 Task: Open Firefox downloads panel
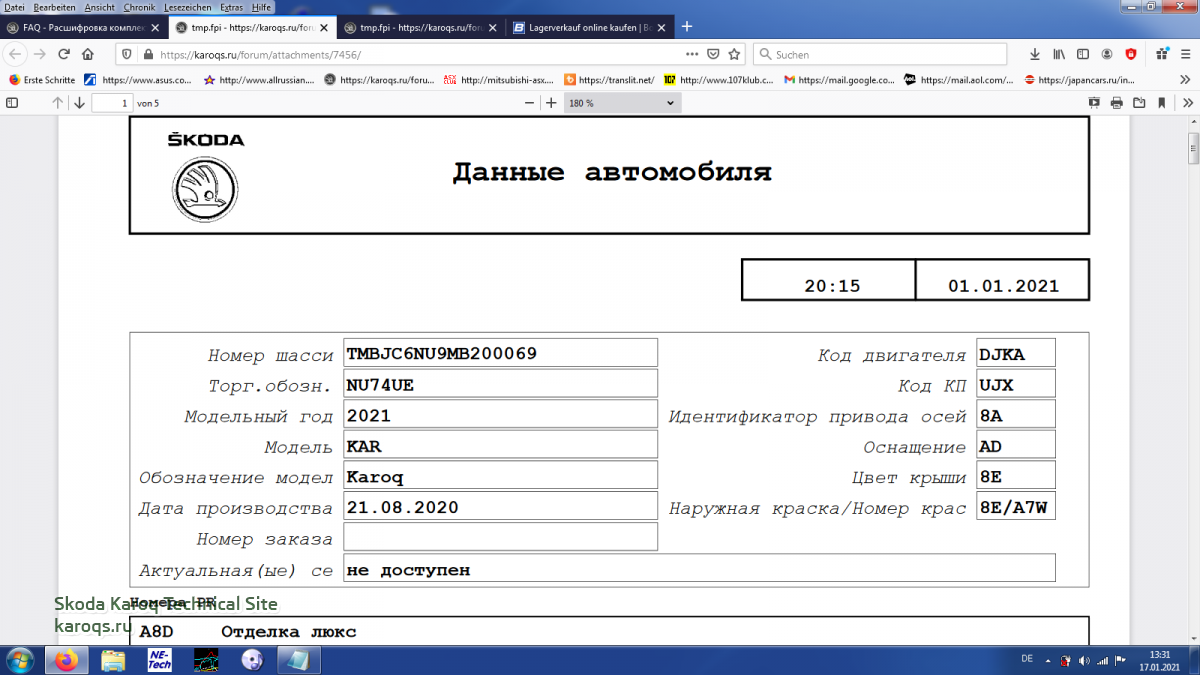point(1034,54)
